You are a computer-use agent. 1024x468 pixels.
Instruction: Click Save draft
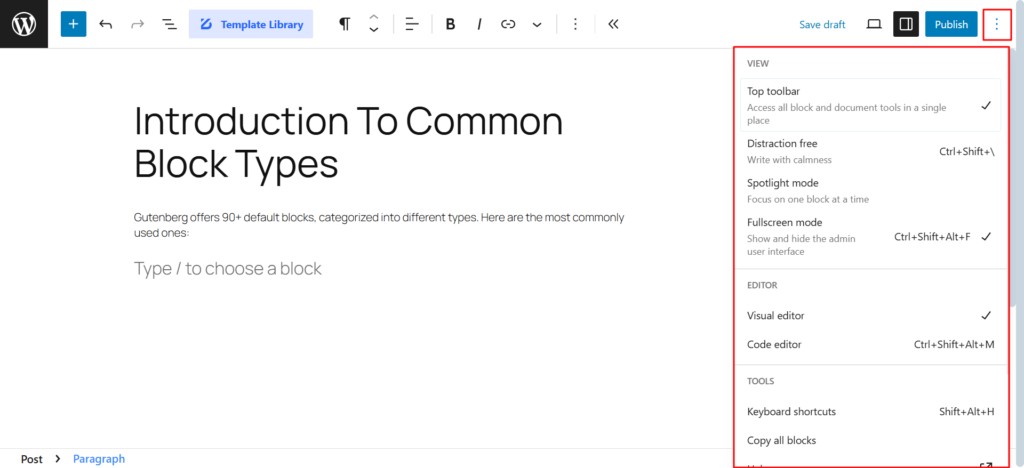click(x=822, y=25)
